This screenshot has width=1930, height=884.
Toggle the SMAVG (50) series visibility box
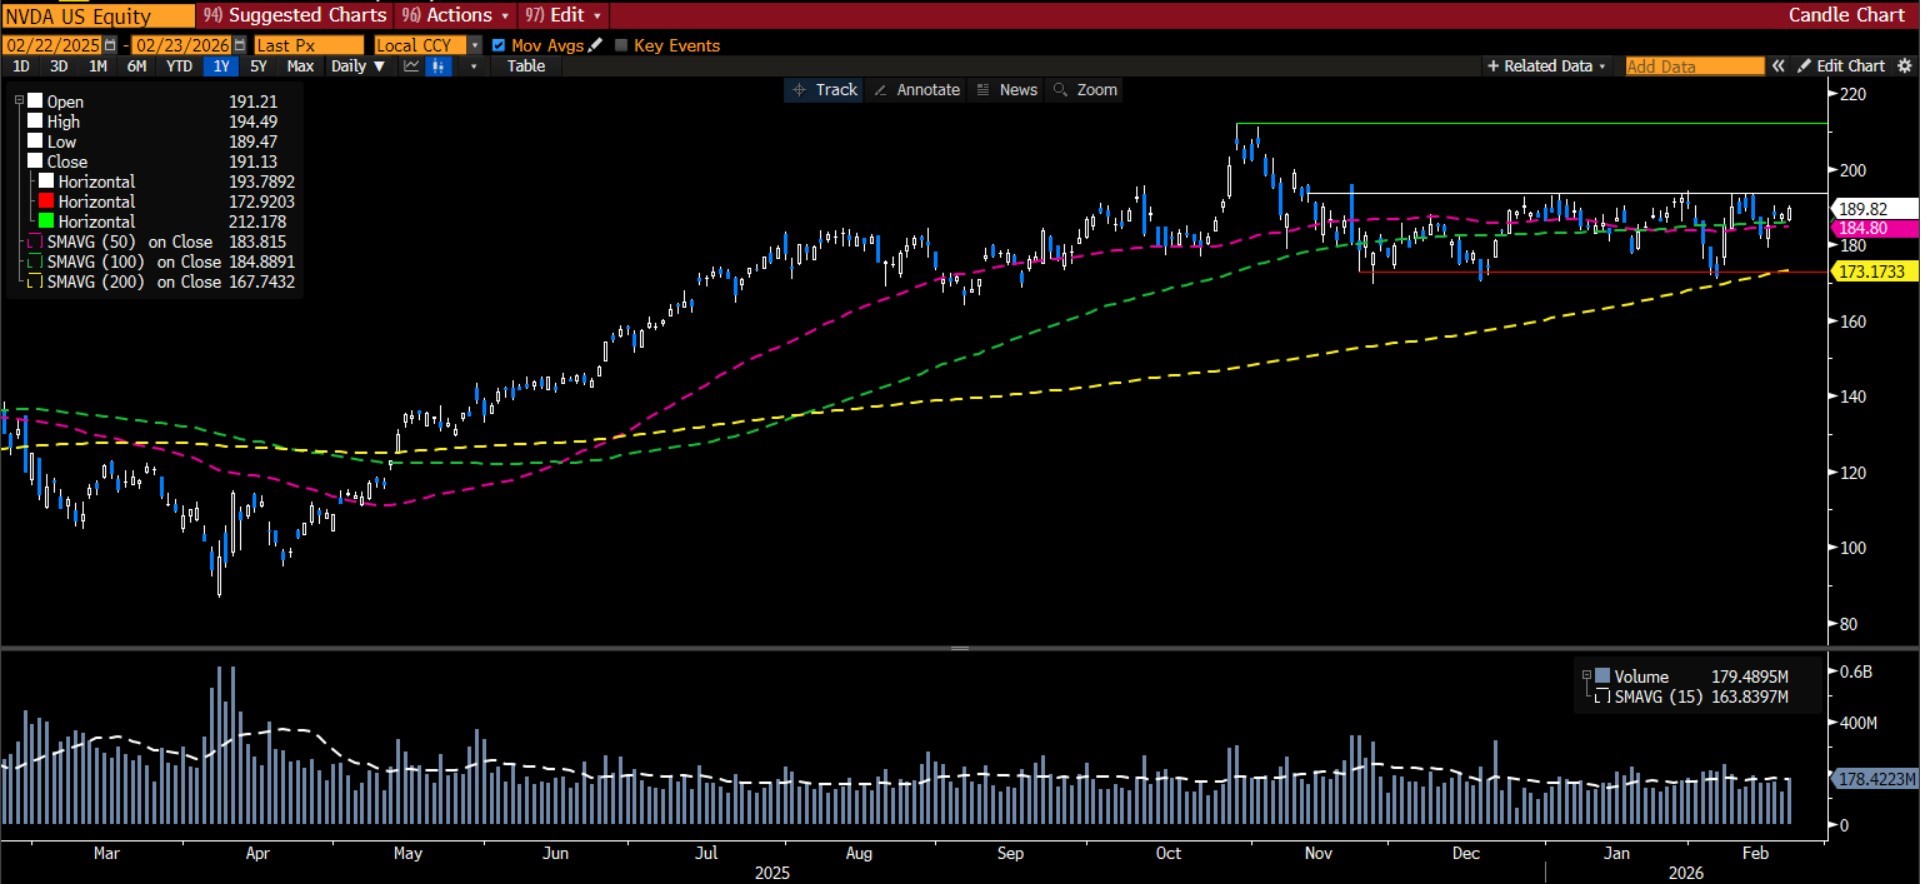35,242
